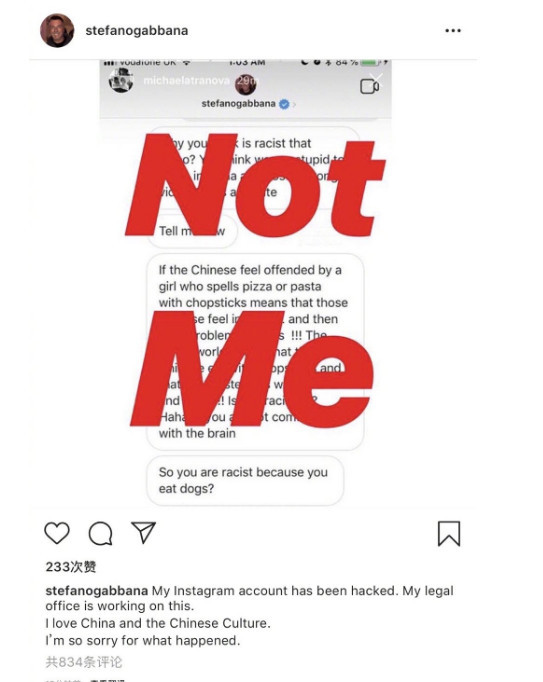This screenshot has width=543, height=682.
Task: Tap battery indicator in status bar
Action: 371,63
